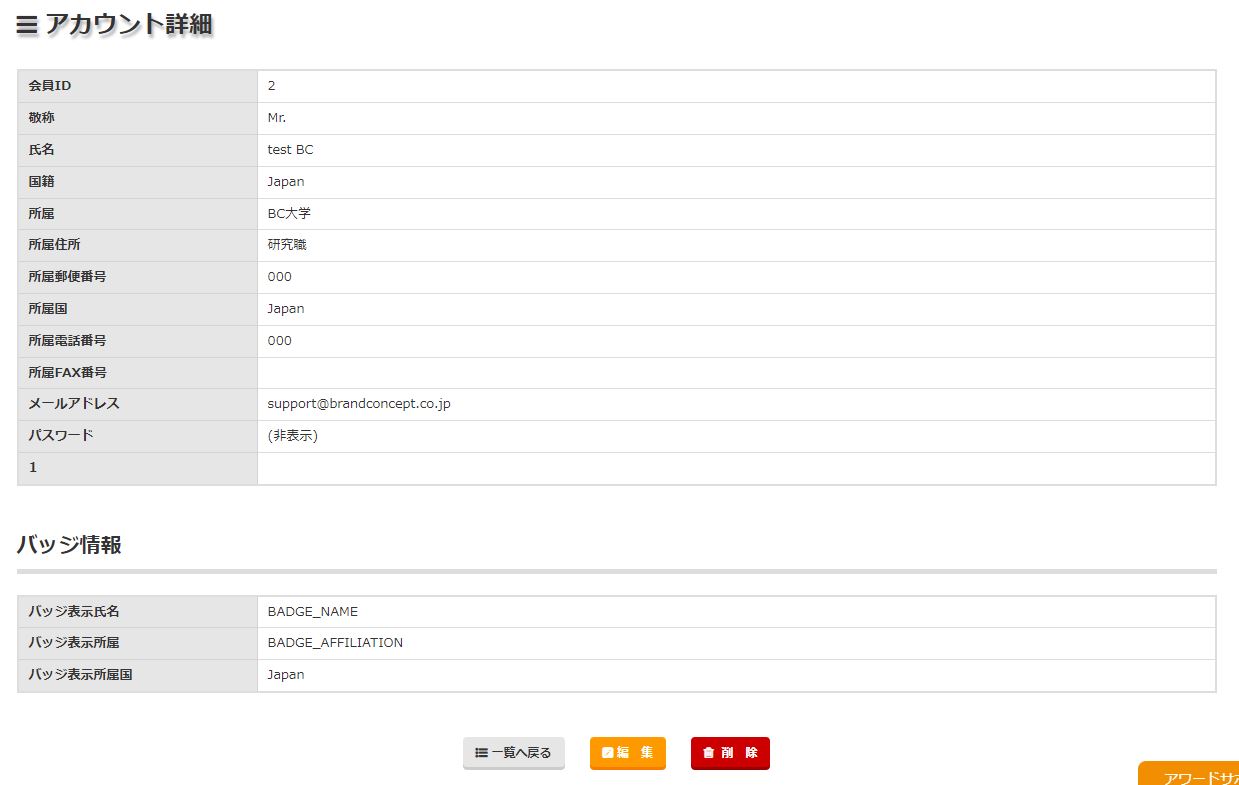
Task: Click the パスワード value (非表示)
Action: tap(292, 436)
